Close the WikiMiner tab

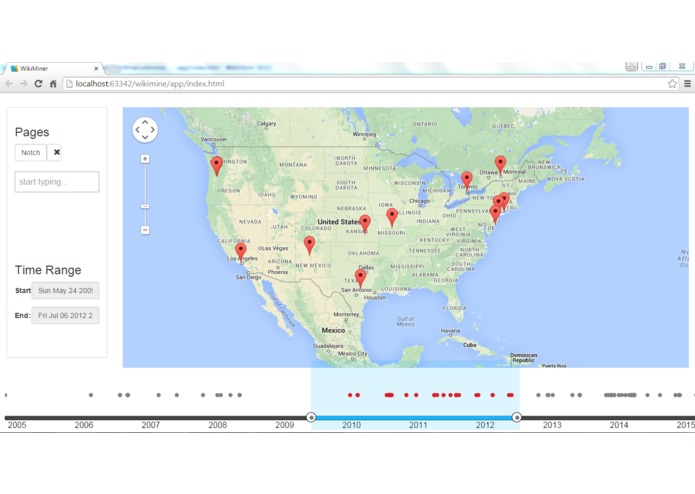[x=96, y=69]
